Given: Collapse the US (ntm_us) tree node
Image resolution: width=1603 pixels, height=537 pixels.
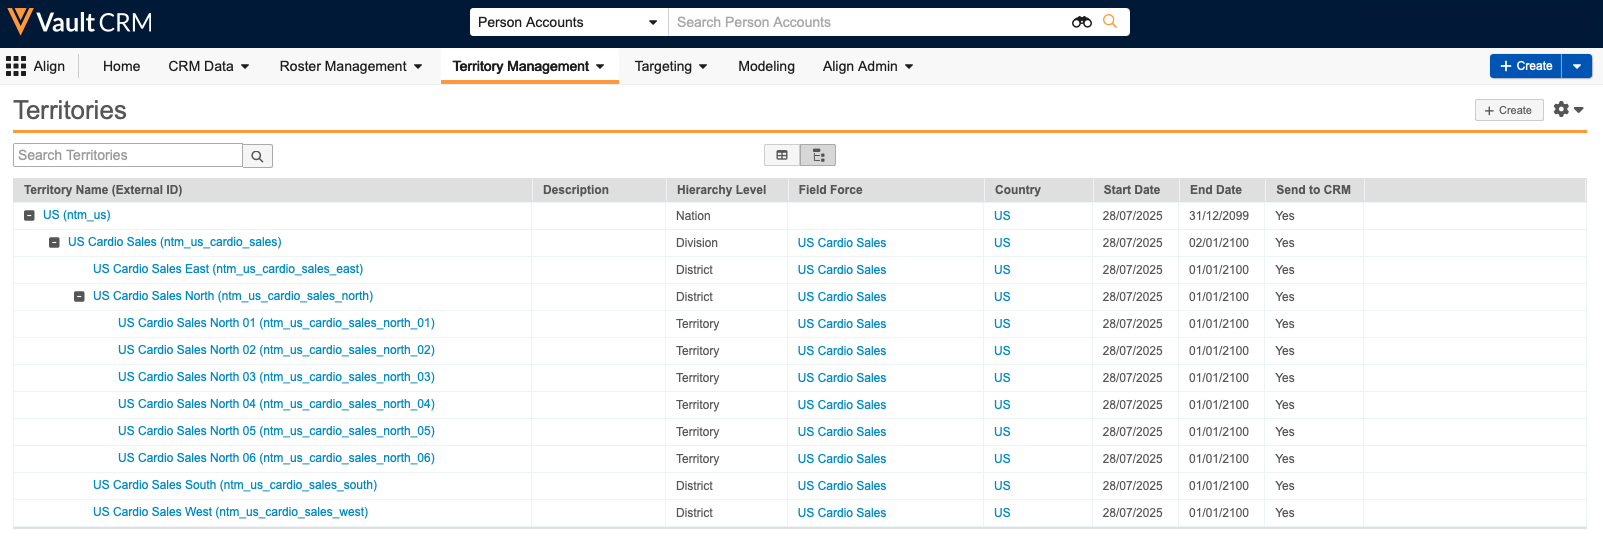Looking at the screenshot, I should (29, 216).
